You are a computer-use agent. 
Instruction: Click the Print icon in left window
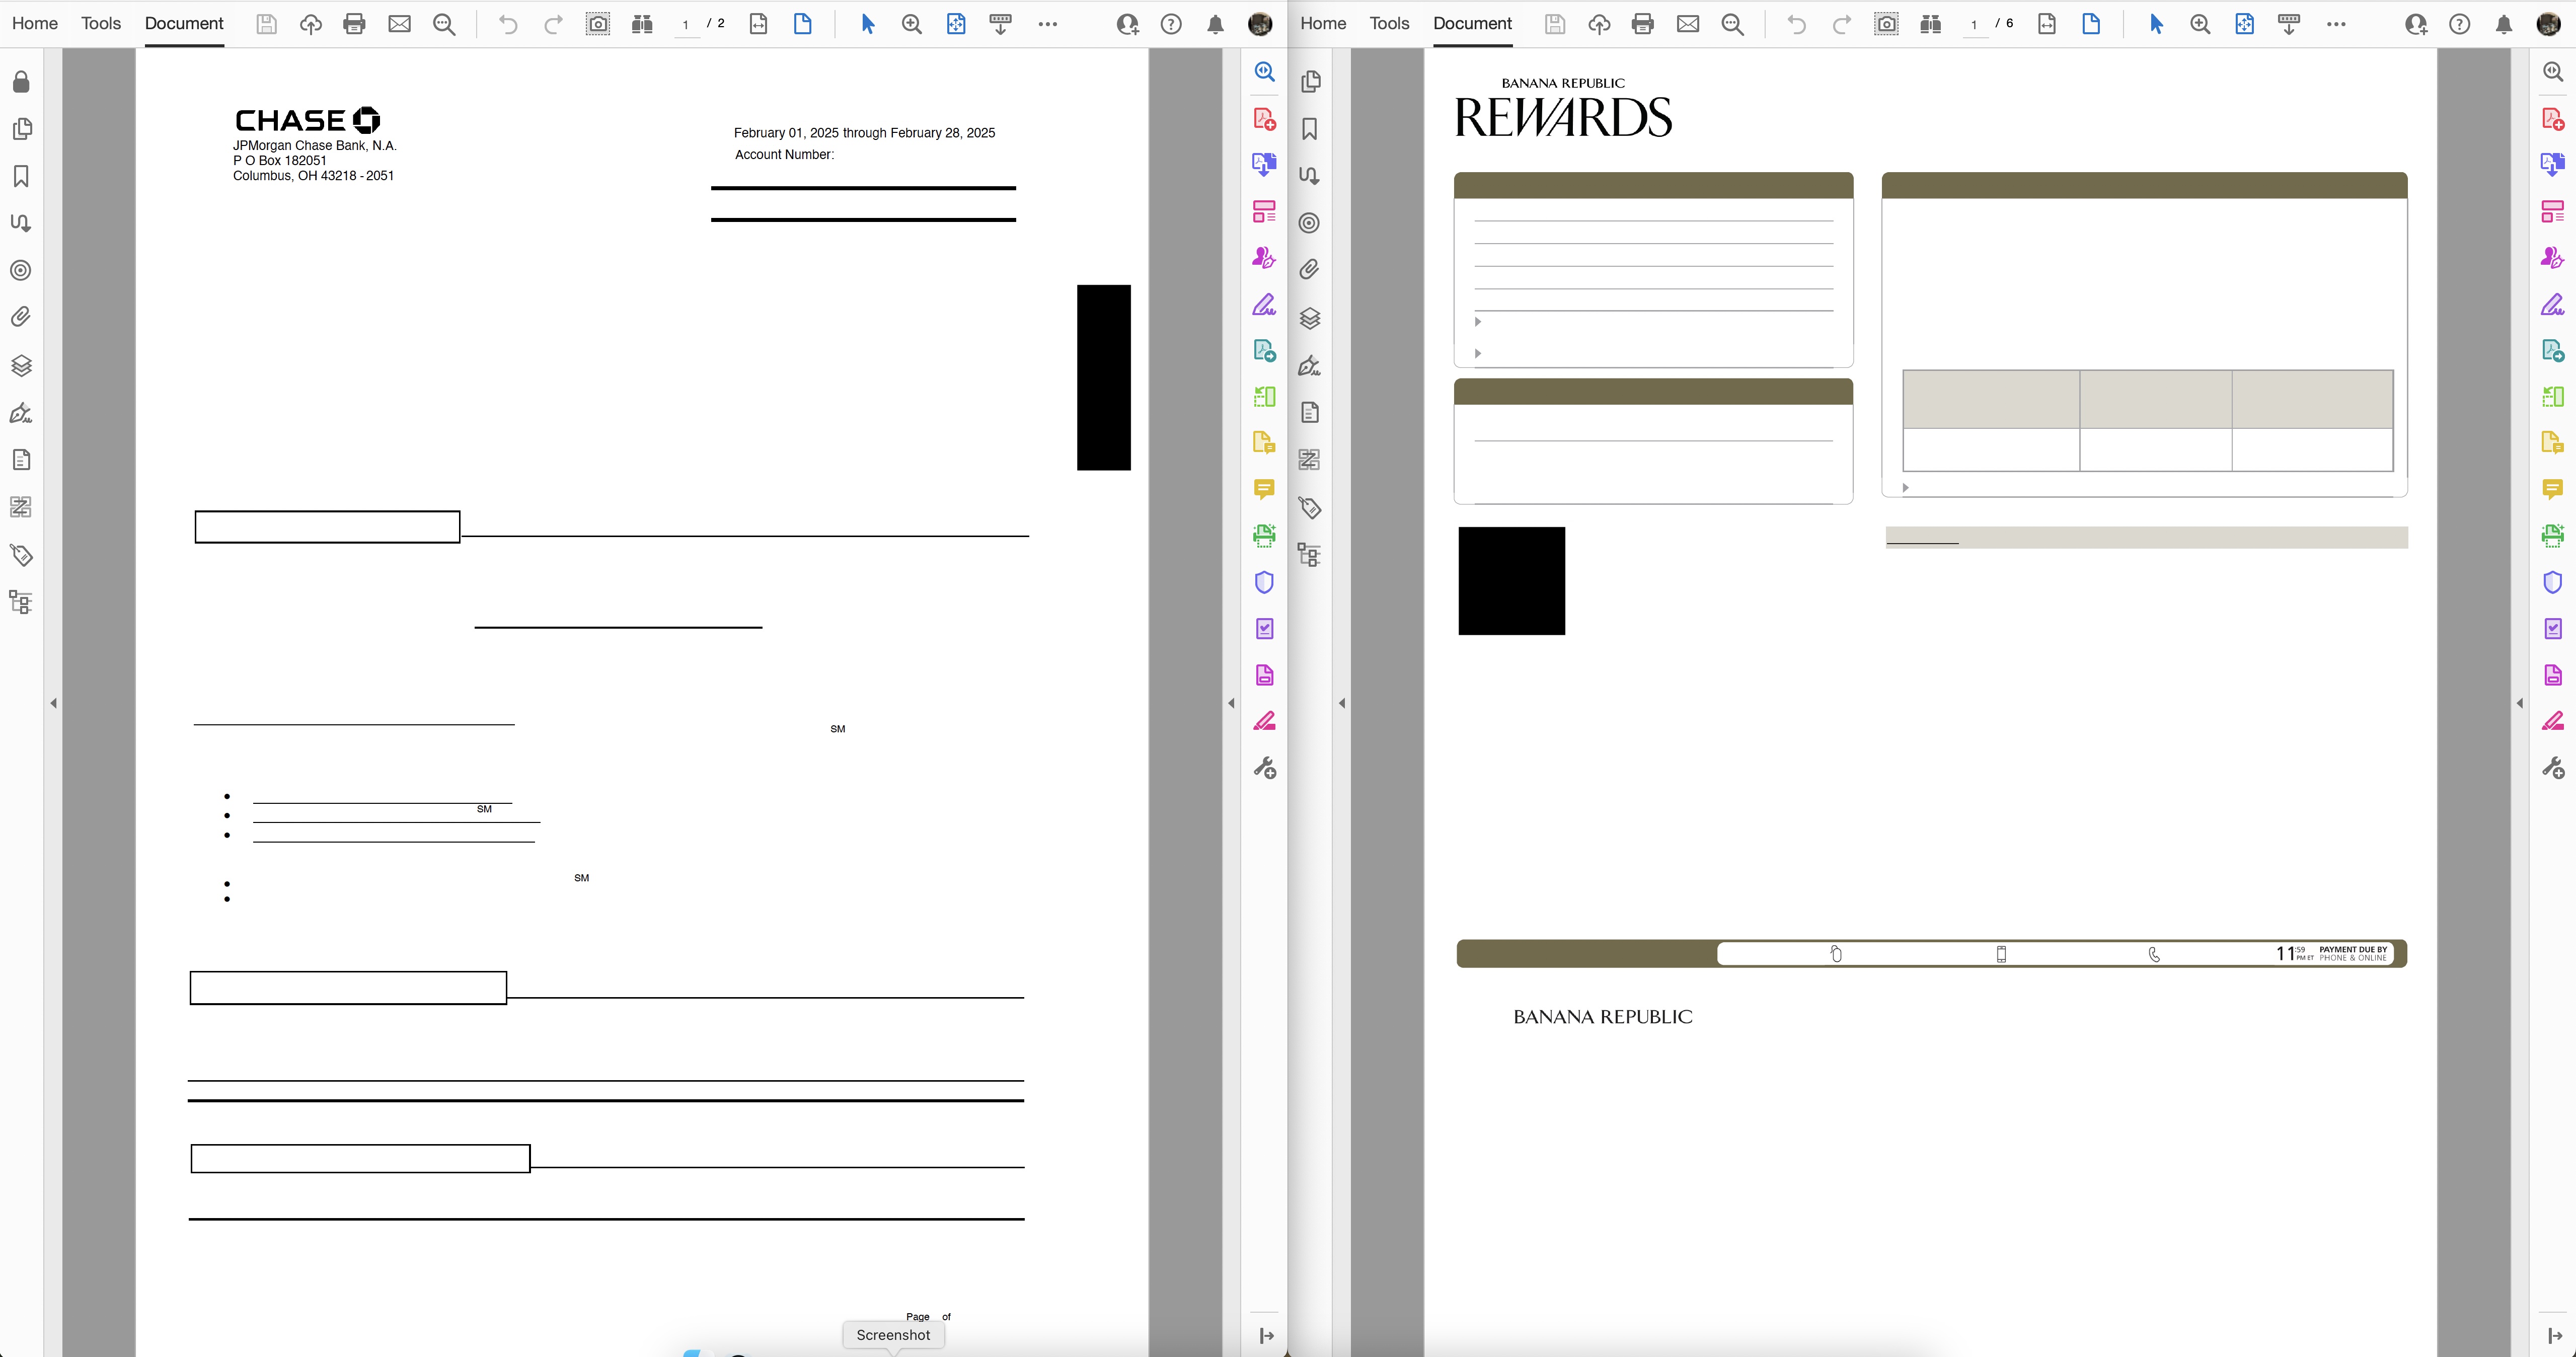point(354,24)
